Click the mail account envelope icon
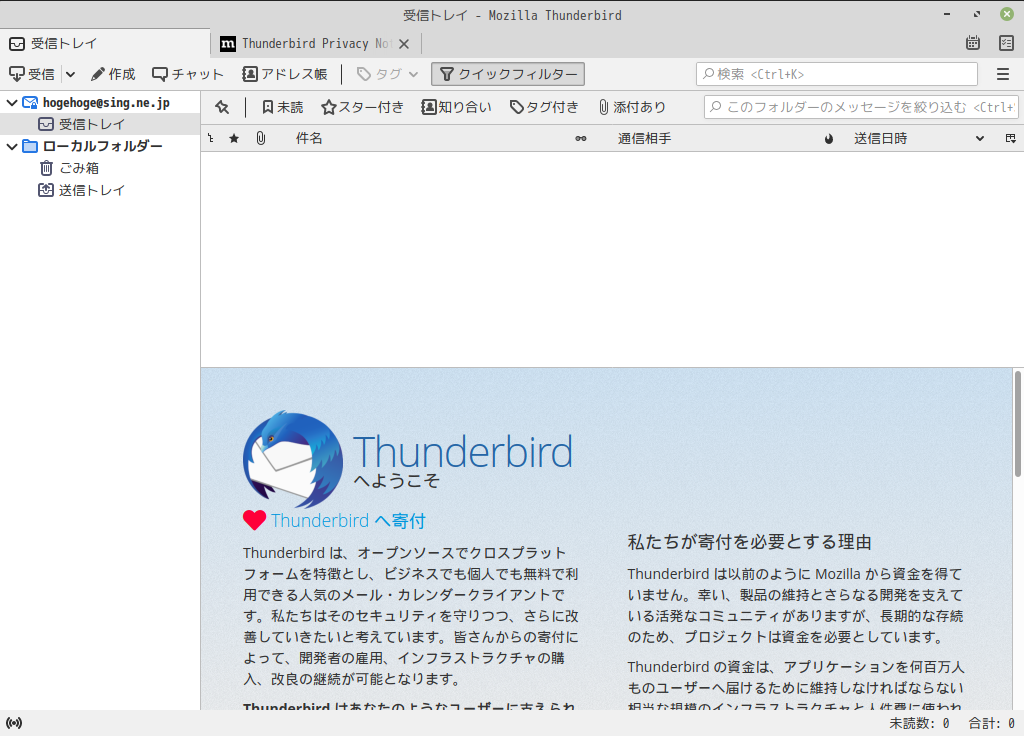This screenshot has height=736, width=1024. point(30,103)
